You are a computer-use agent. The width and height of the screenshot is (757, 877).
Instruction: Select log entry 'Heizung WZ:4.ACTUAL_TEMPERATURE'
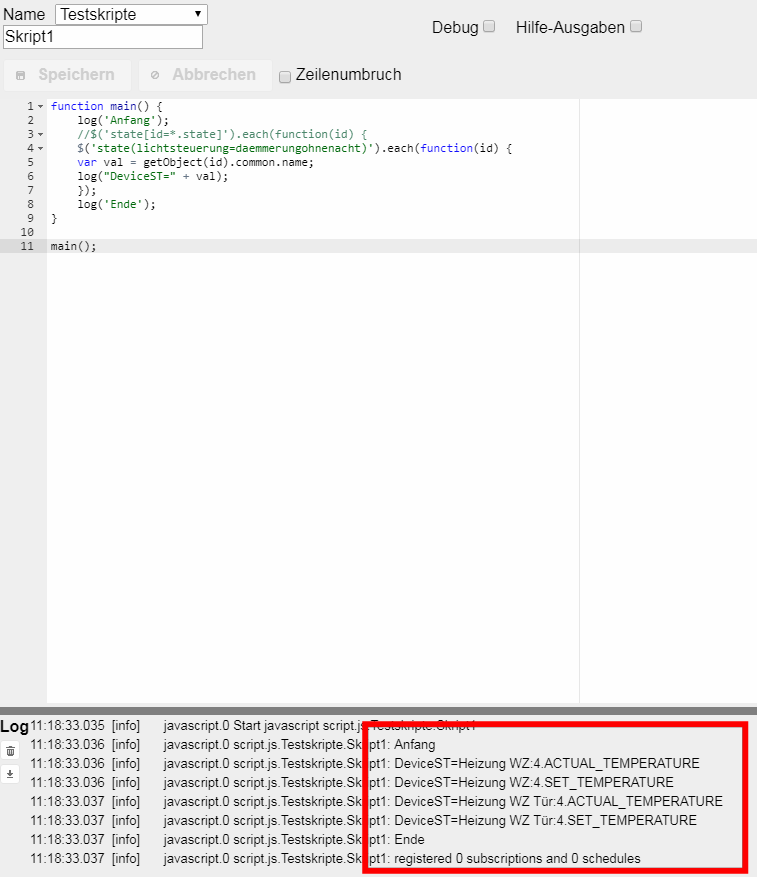click(x=365, y=763)
